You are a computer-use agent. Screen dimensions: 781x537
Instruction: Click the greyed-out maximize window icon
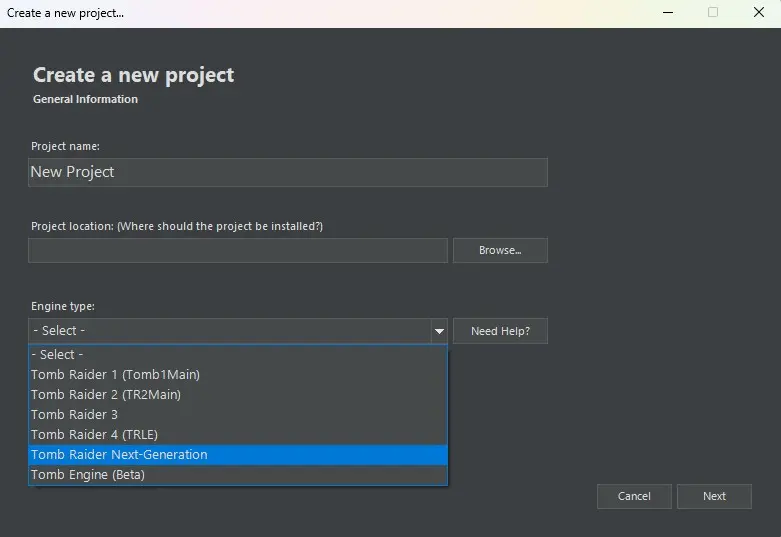point(713,13)
